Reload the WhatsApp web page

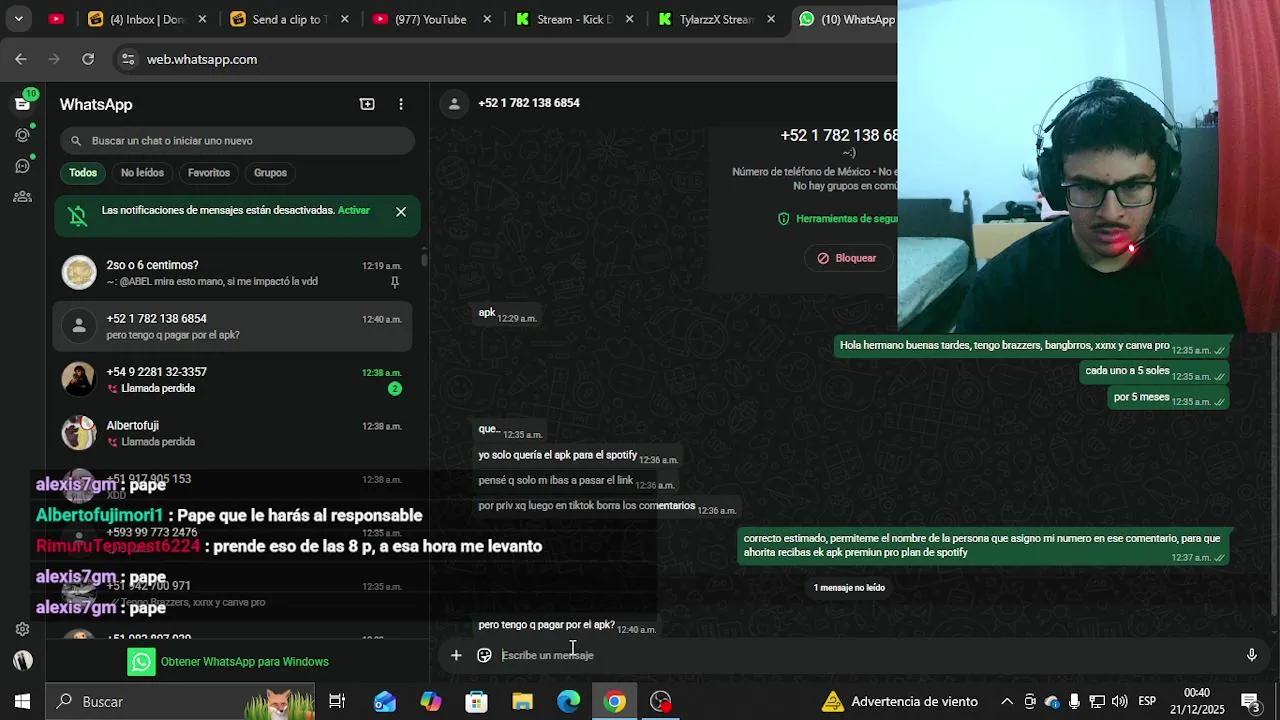pos(88,59)
